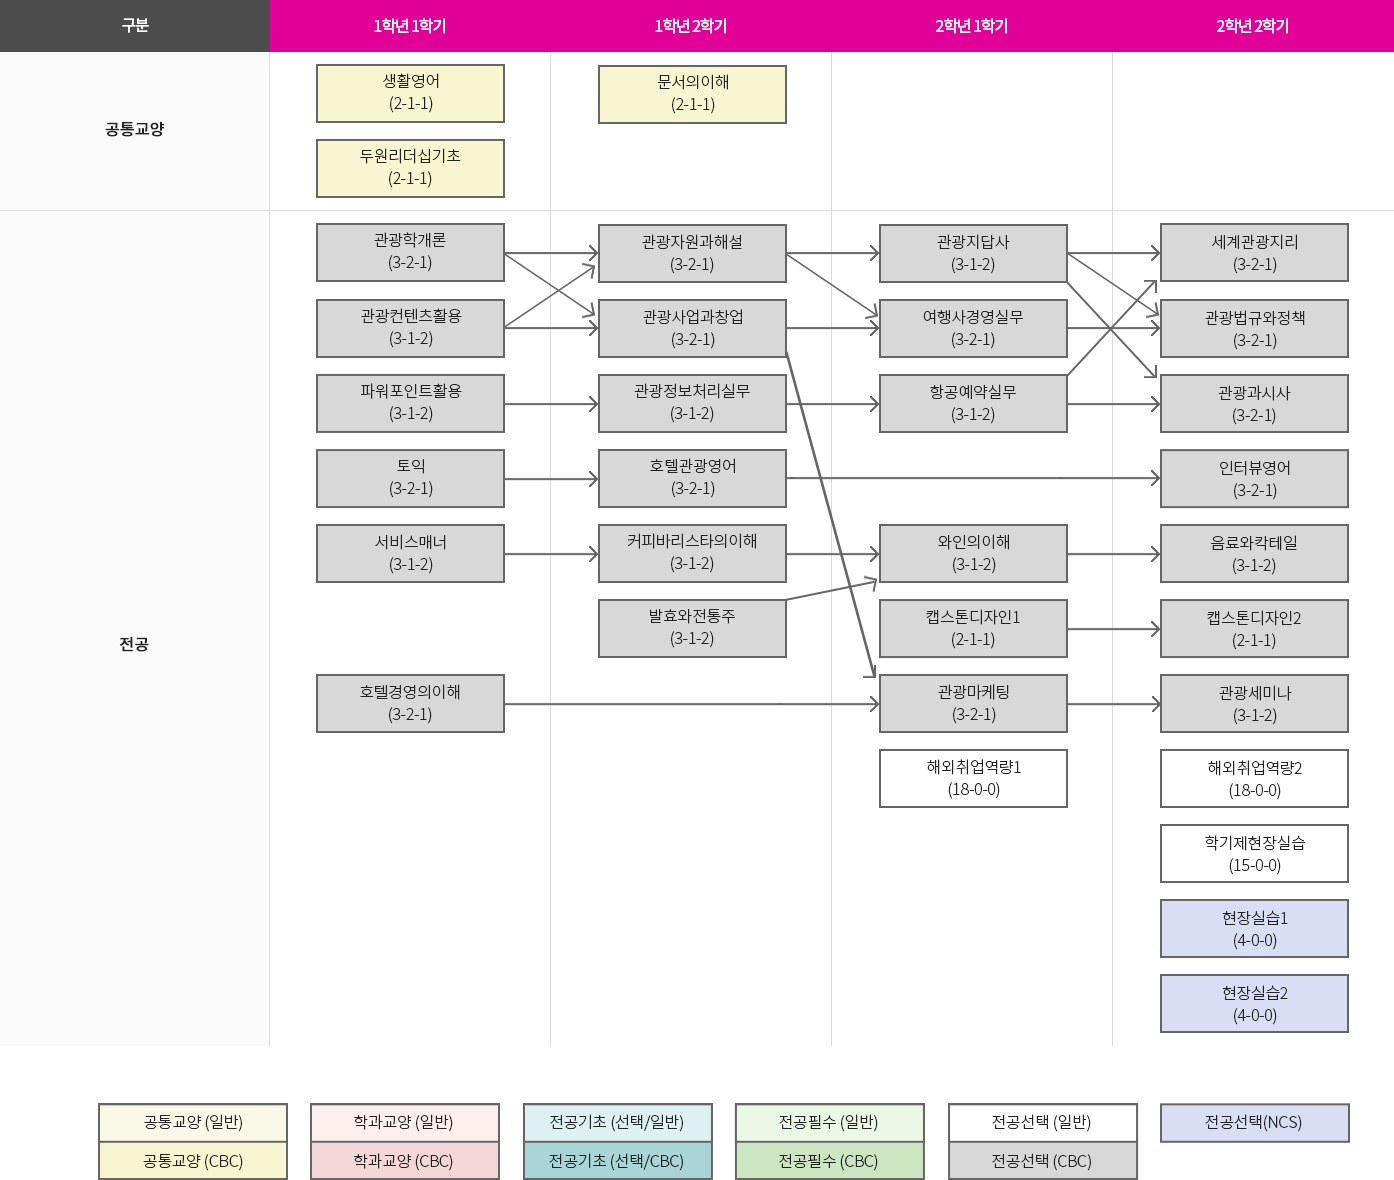1394x1180 pixels.
Task: Click the 학과교양 (CBC) legend swatch
Action: (x=405, y=1161)
